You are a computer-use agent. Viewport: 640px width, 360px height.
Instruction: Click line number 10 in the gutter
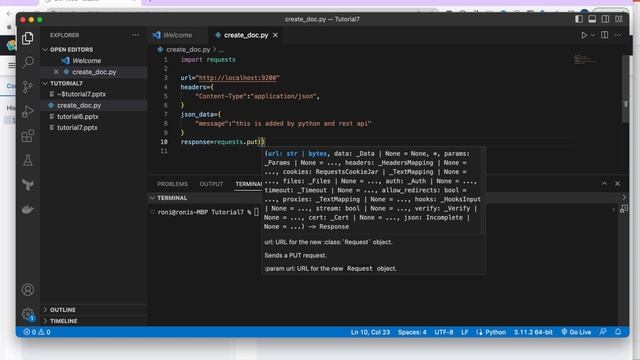click(164, 142)
